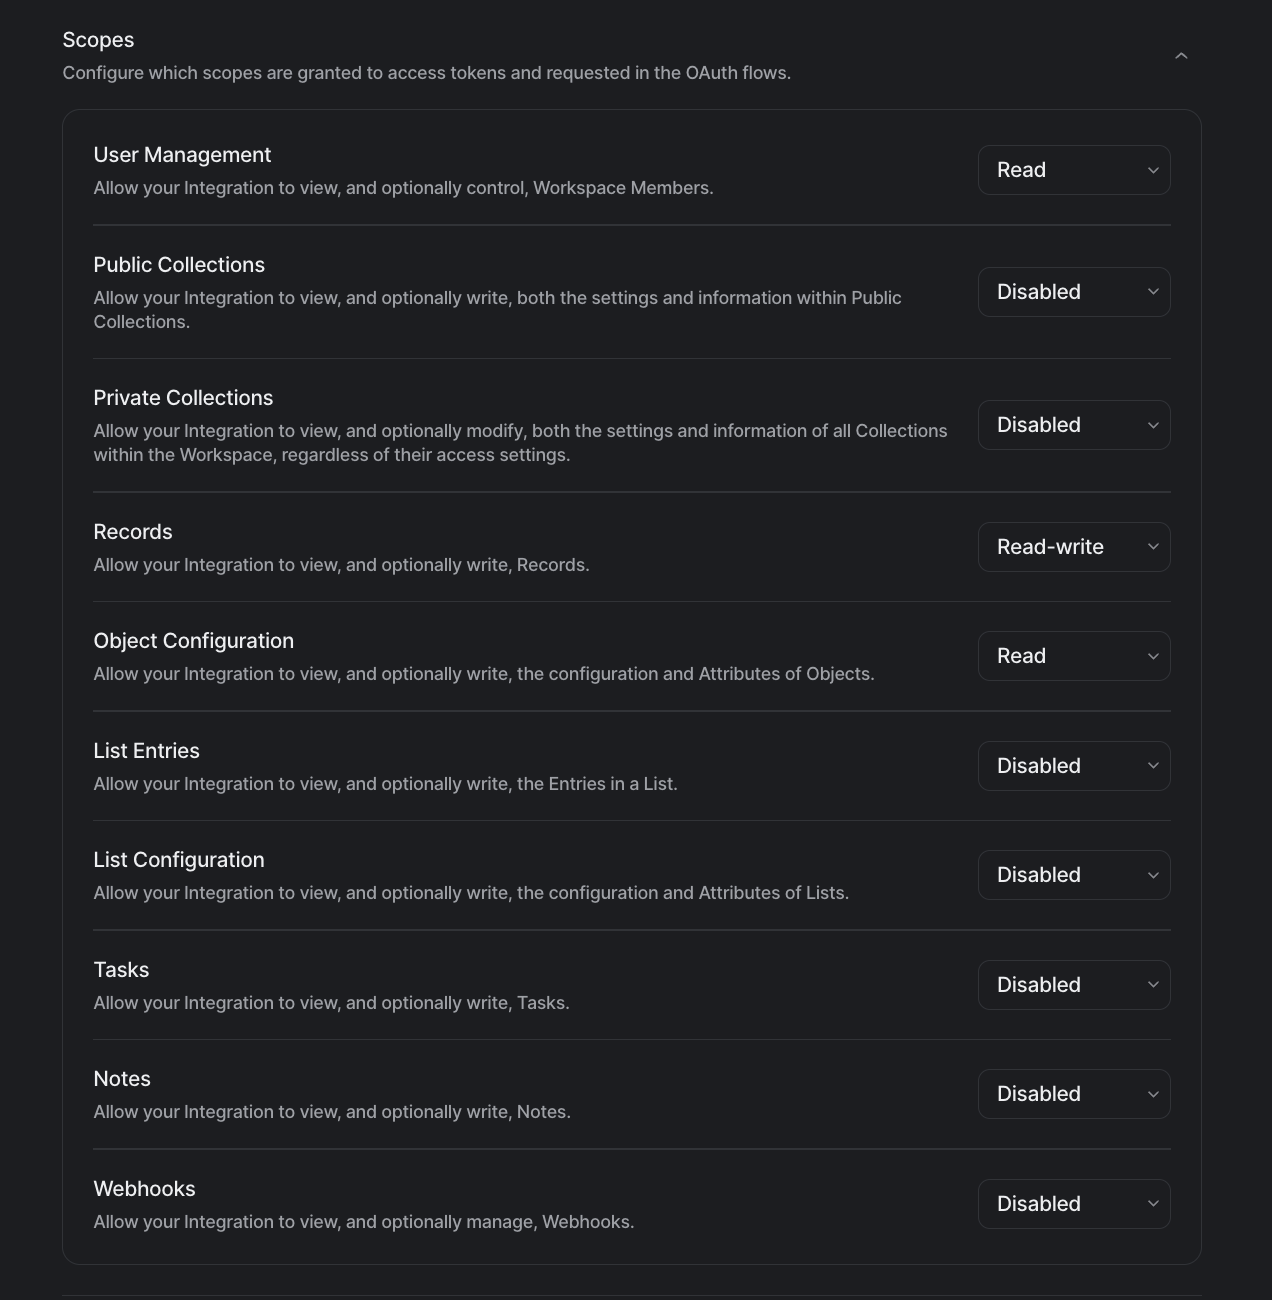Click the Records scope title
This screenshot has height=1300, width=1272.
(133, 532)
